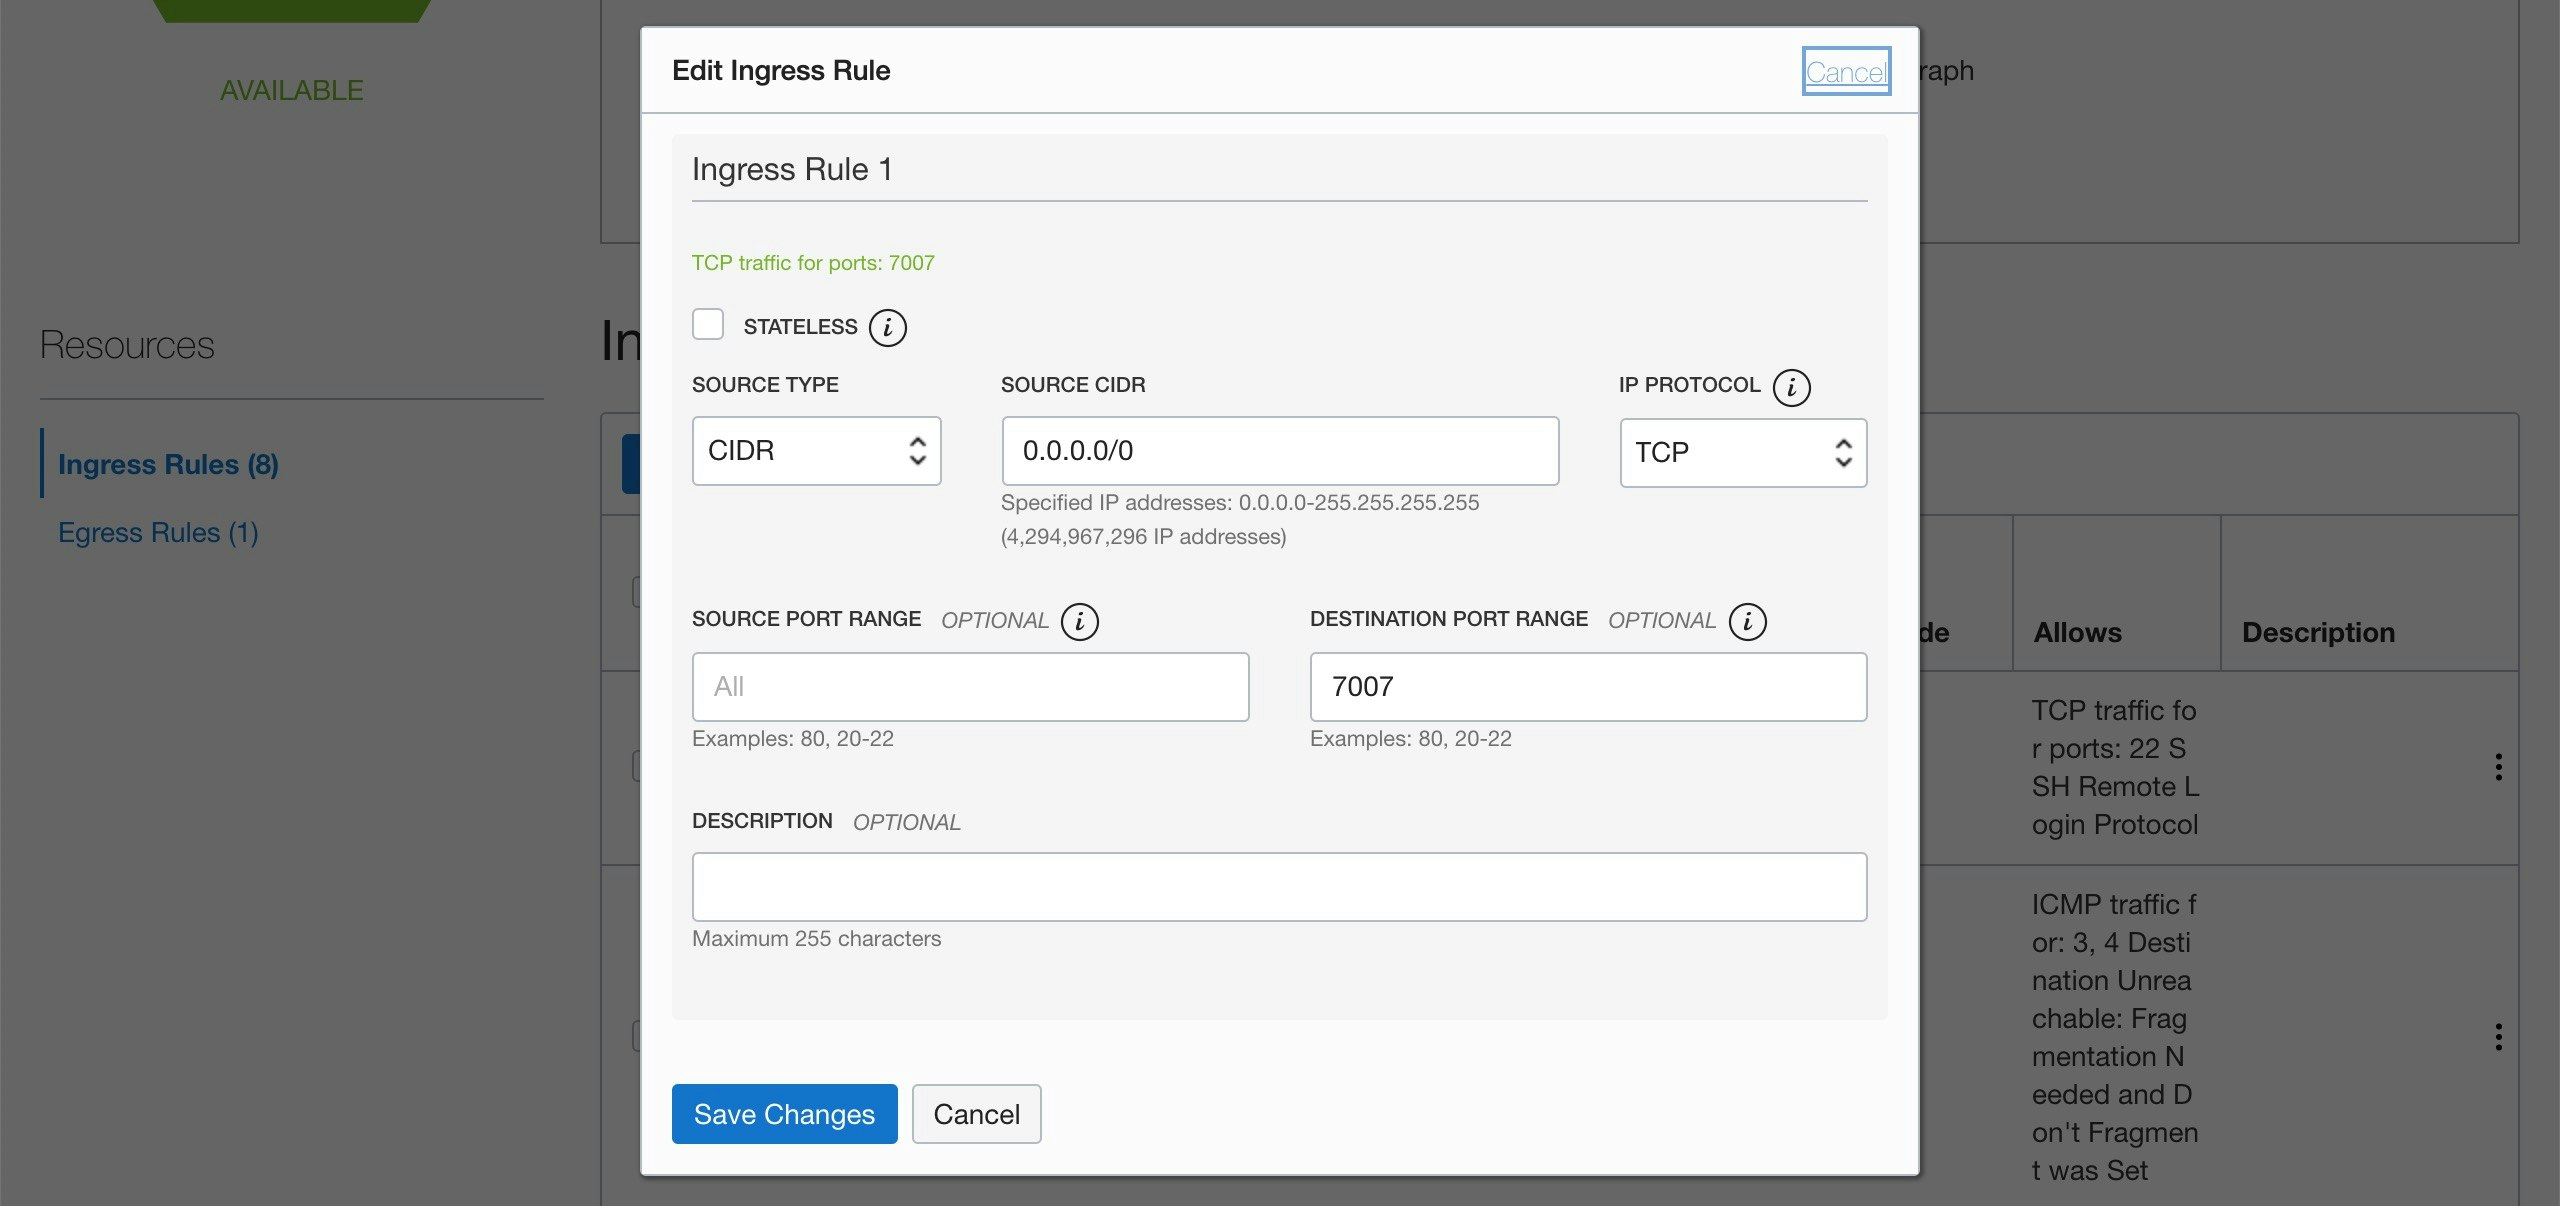2560x1206 pixels.
Task: Enable the Stateless checkbox
Action: (708, 325)
